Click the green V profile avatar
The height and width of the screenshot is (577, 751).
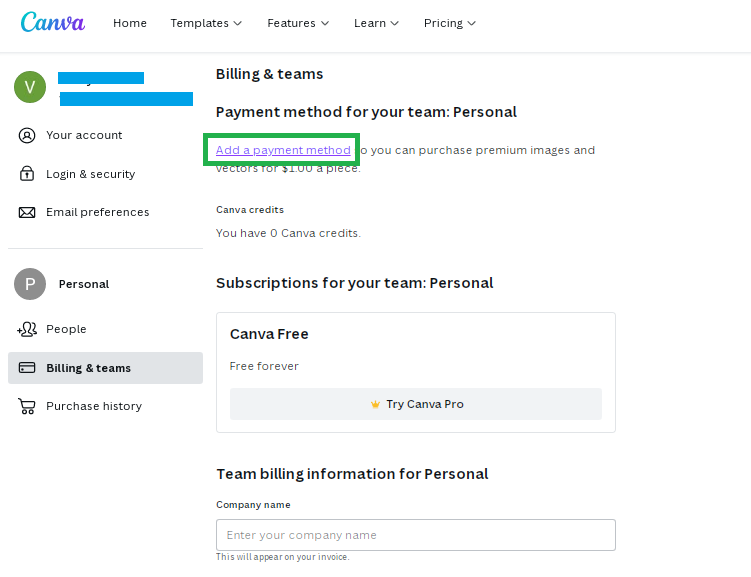[30, 87]
